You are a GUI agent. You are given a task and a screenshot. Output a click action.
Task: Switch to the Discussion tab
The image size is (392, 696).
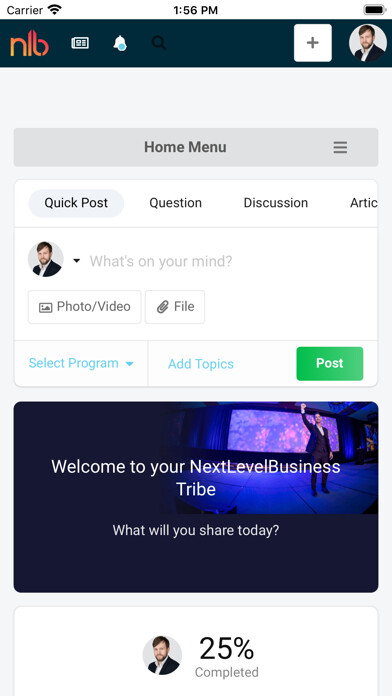pos(276,203)
